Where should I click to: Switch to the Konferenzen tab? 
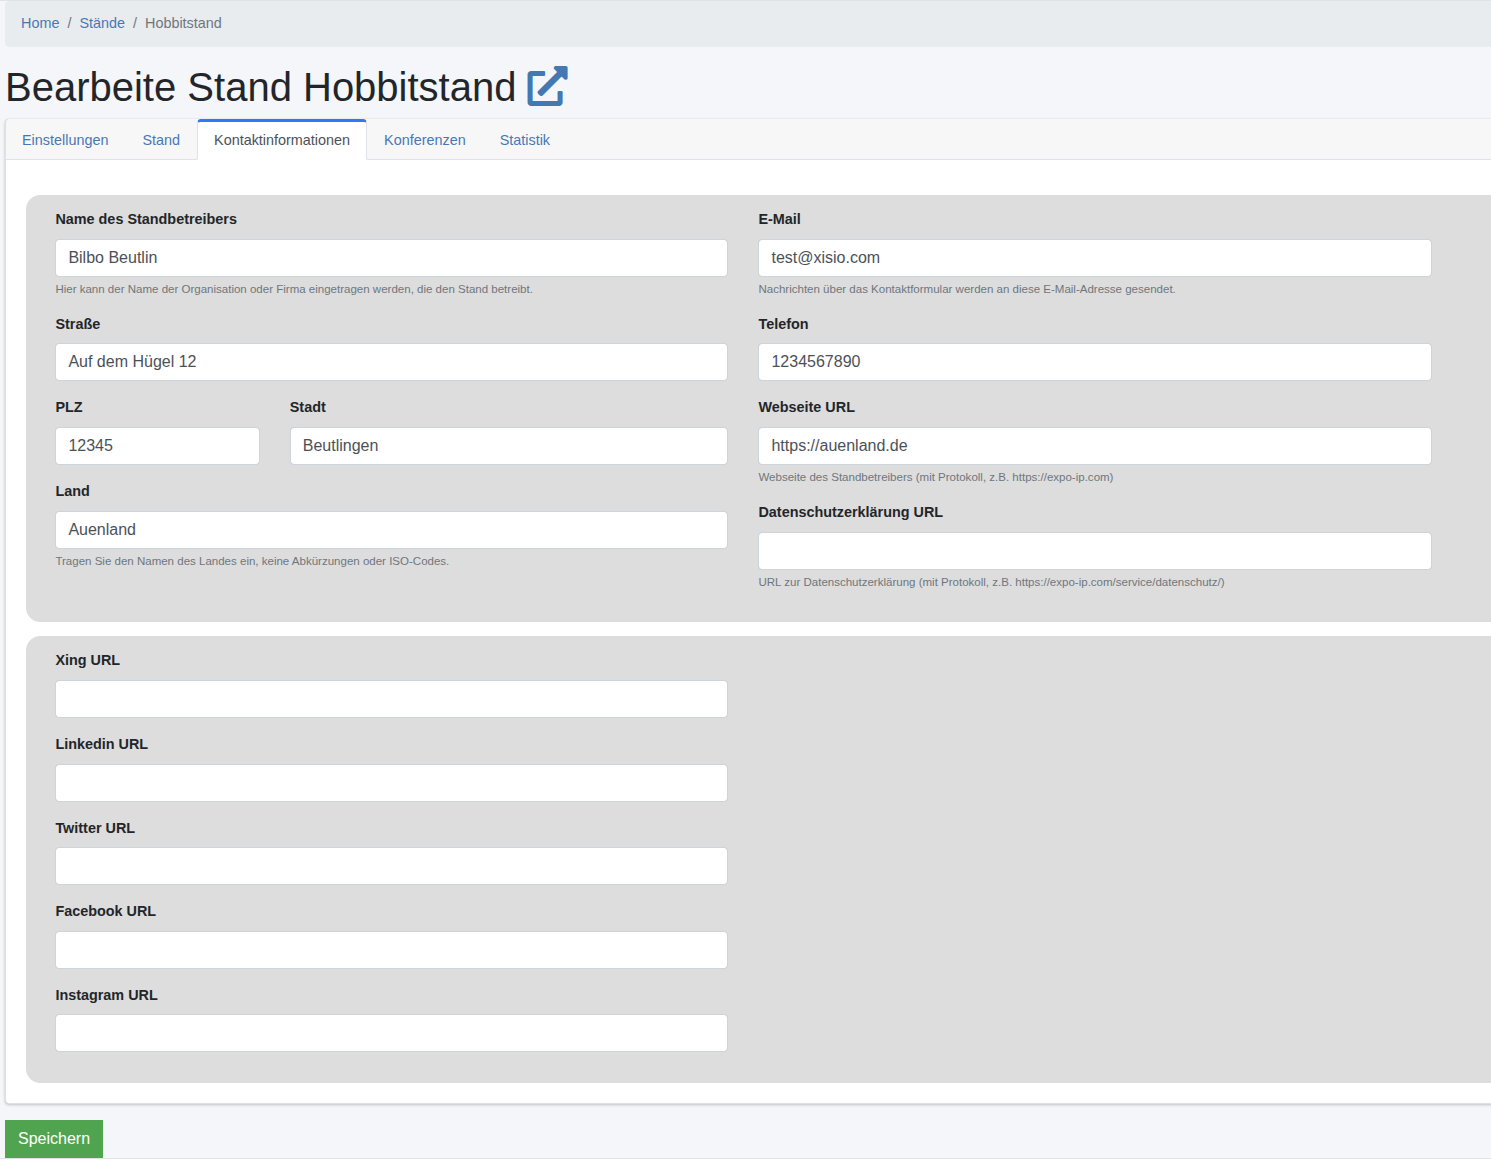(424, 140)
